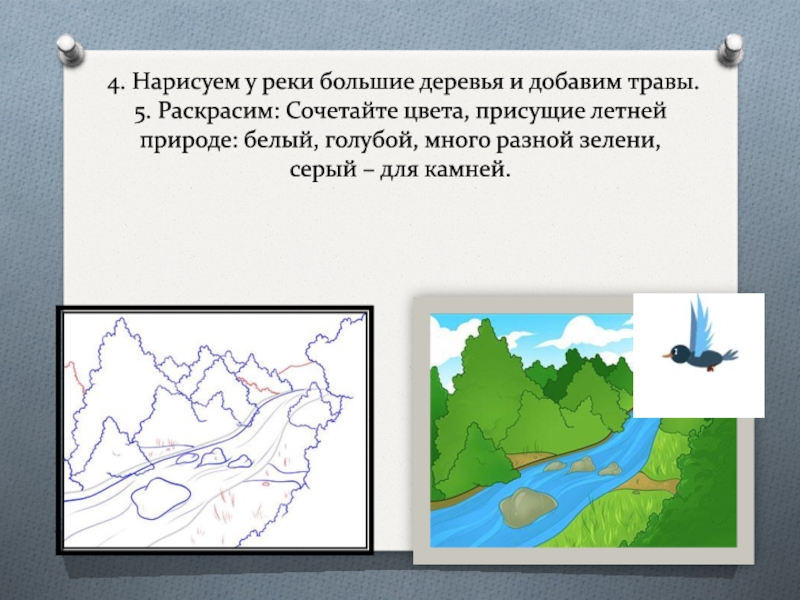
Task: Click the small middle rock in the colored river
Action: tap(581, 465)
